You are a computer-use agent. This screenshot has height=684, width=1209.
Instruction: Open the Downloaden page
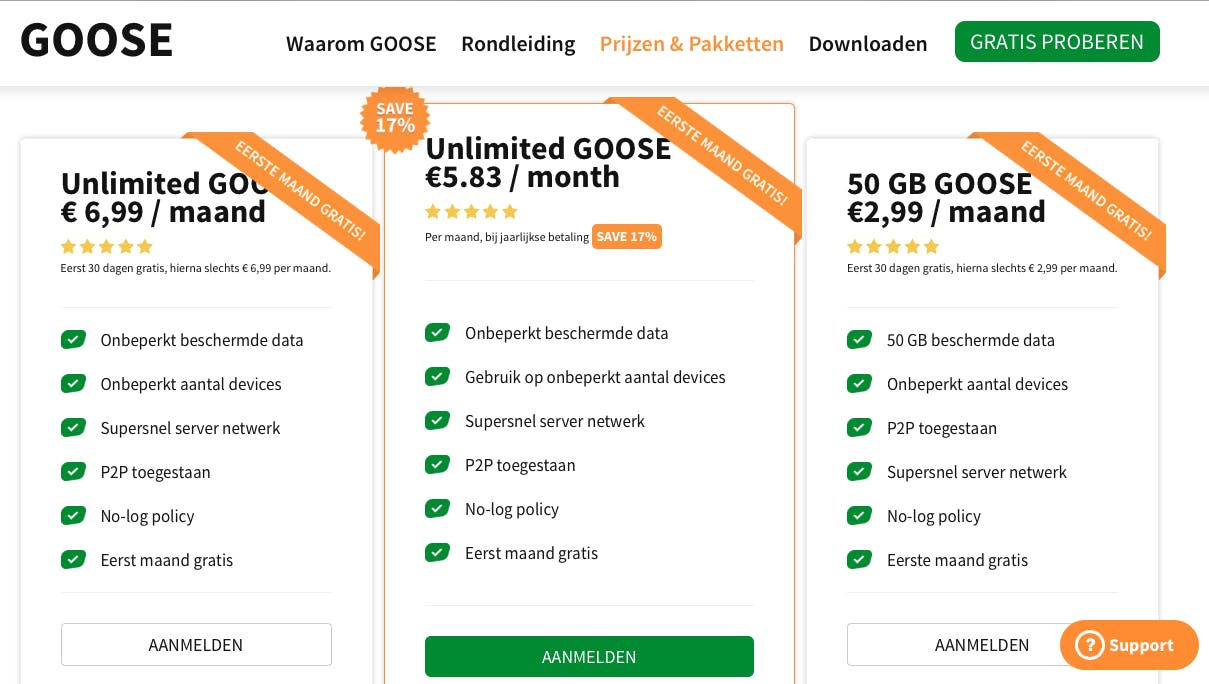click(867, 44)
